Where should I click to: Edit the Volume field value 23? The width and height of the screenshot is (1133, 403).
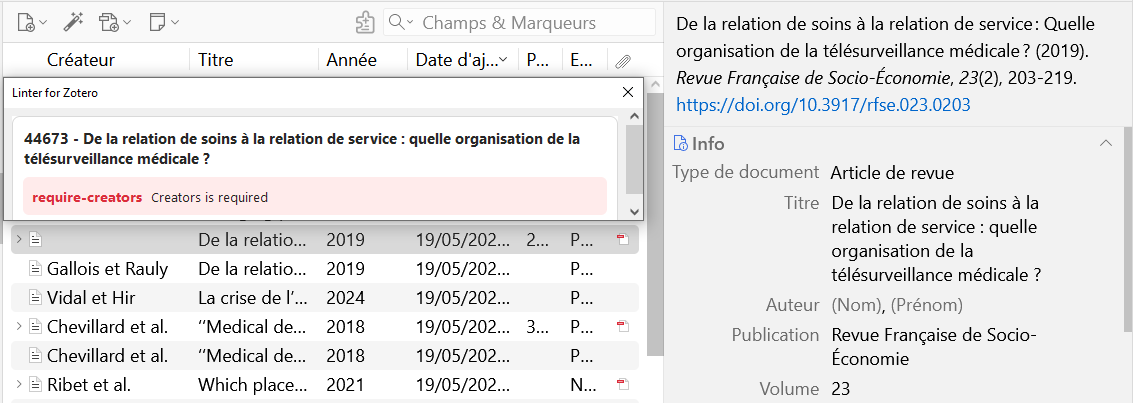point(841,389)
